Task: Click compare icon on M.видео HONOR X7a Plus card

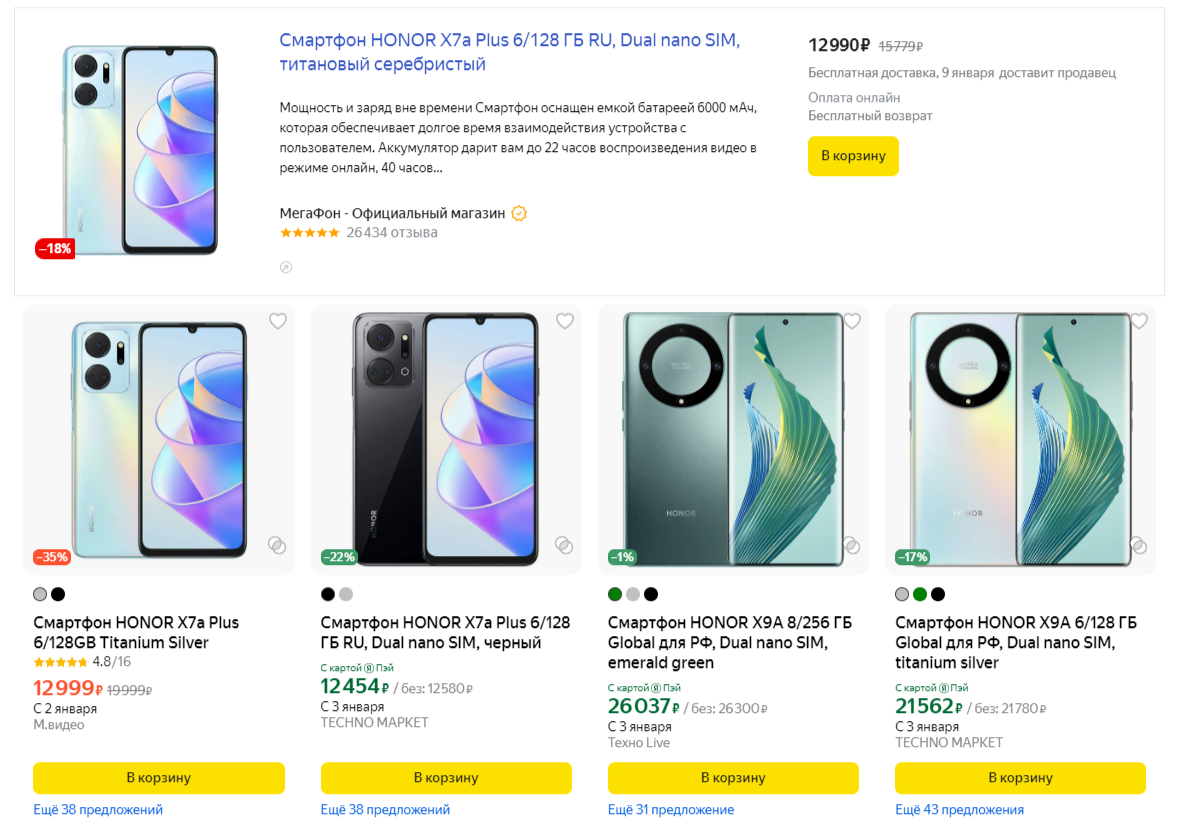Action: click(277, 545)
